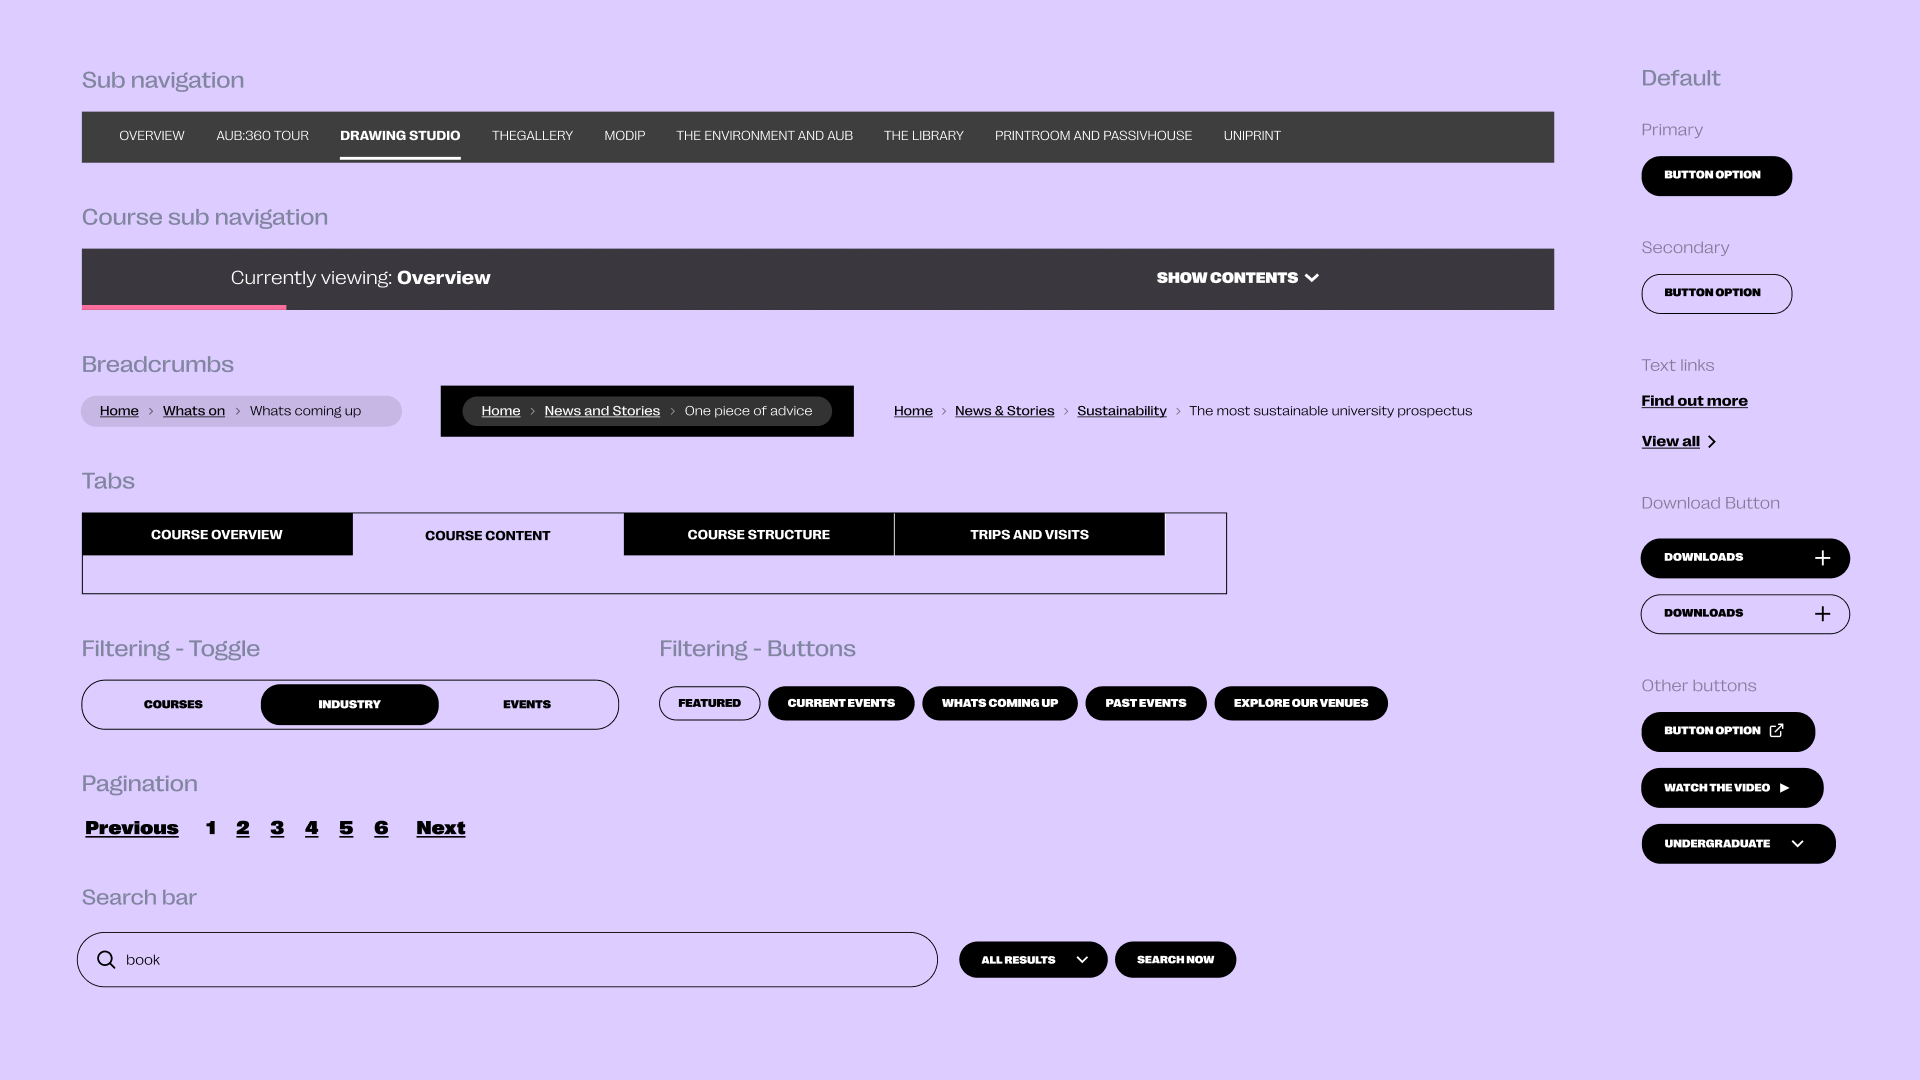Click the chevron arrow next to View all
The height and width of the screenshot is (1080, 1920).
[1711, 441]
